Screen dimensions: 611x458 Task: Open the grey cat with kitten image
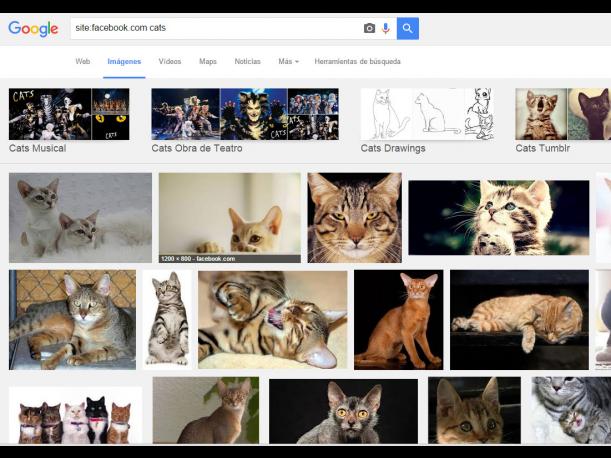coord(571,410)
